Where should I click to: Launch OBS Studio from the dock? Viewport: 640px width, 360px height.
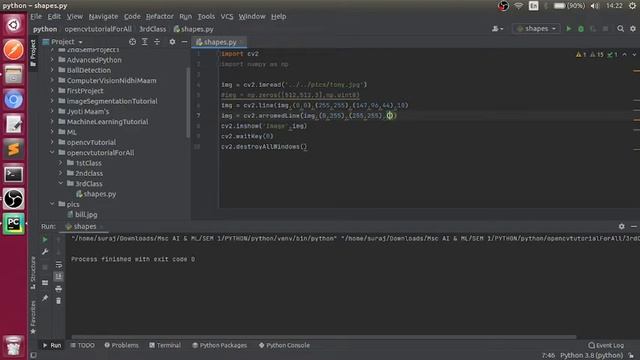(x=13, y=199)
